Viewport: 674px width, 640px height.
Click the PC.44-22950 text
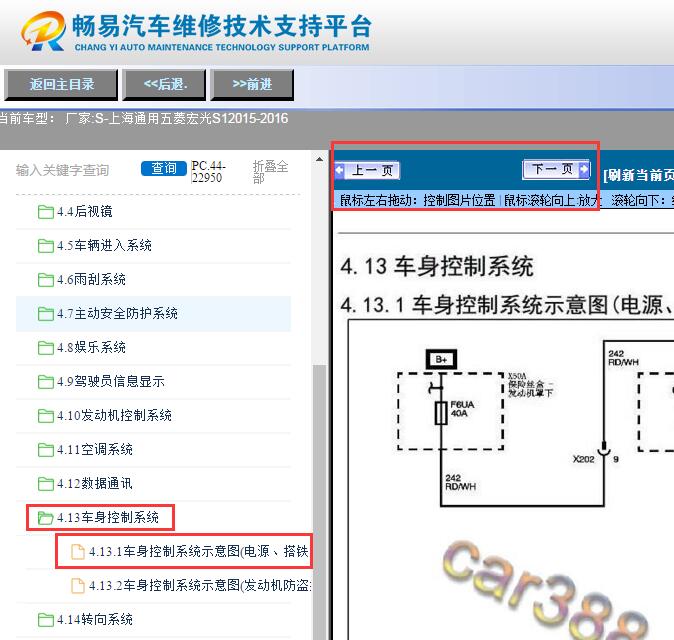[208, 171]
